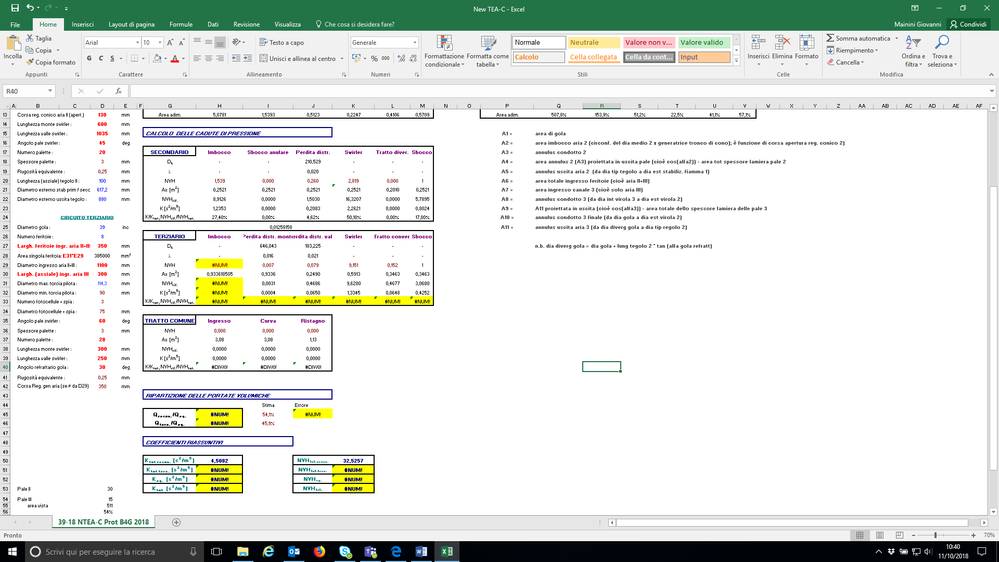This screenshot has height=562, width=999.
Task: Expand the Unisci e allinea al centro arrow
Action: coord(342,59)
